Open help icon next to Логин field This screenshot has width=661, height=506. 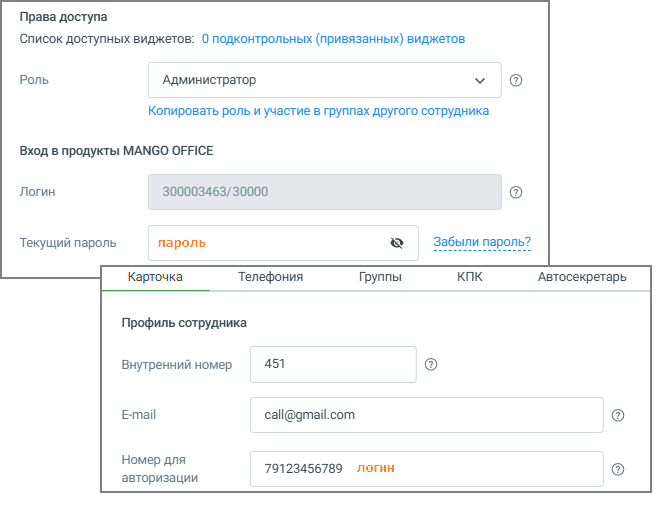pyautogui.click(x=516, y=192)
